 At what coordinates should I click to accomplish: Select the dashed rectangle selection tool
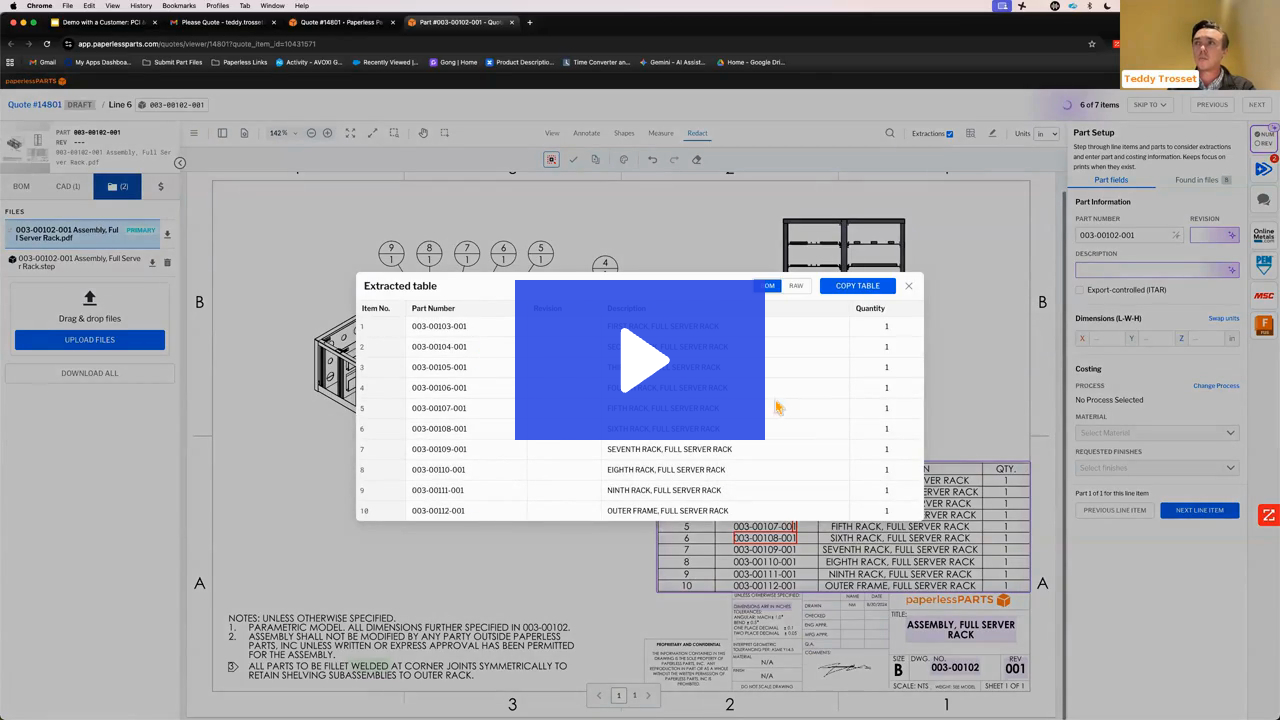445,133
